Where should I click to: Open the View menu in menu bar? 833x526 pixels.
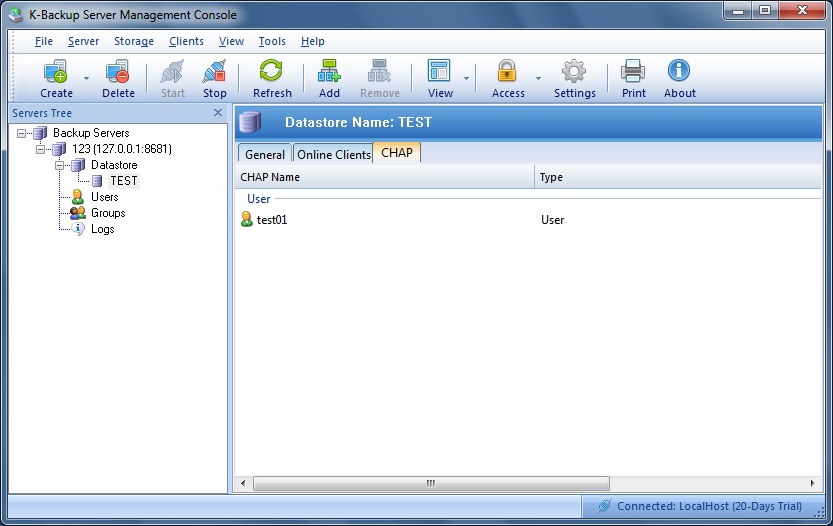[231, 41]
